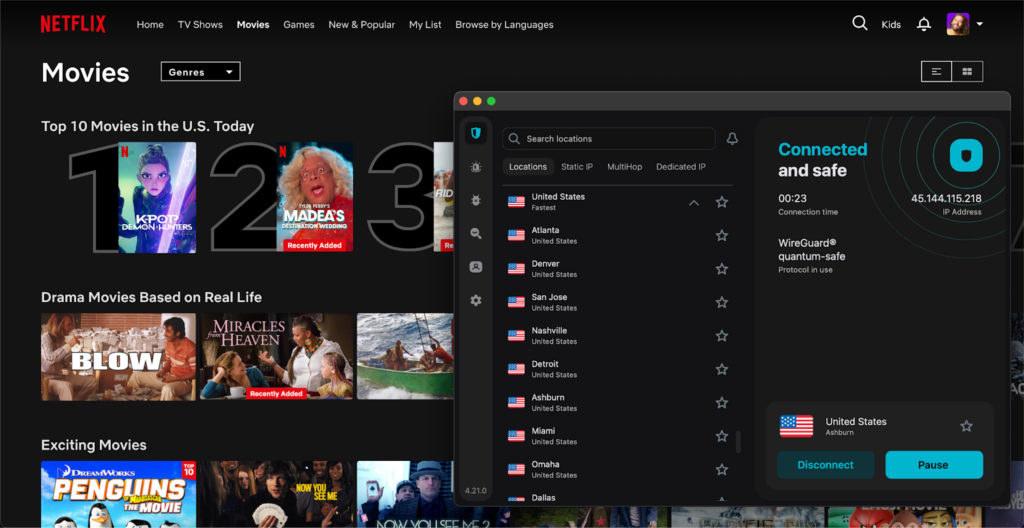
Task: Open VPN notifications bell icon
Action: coord(732,139)
